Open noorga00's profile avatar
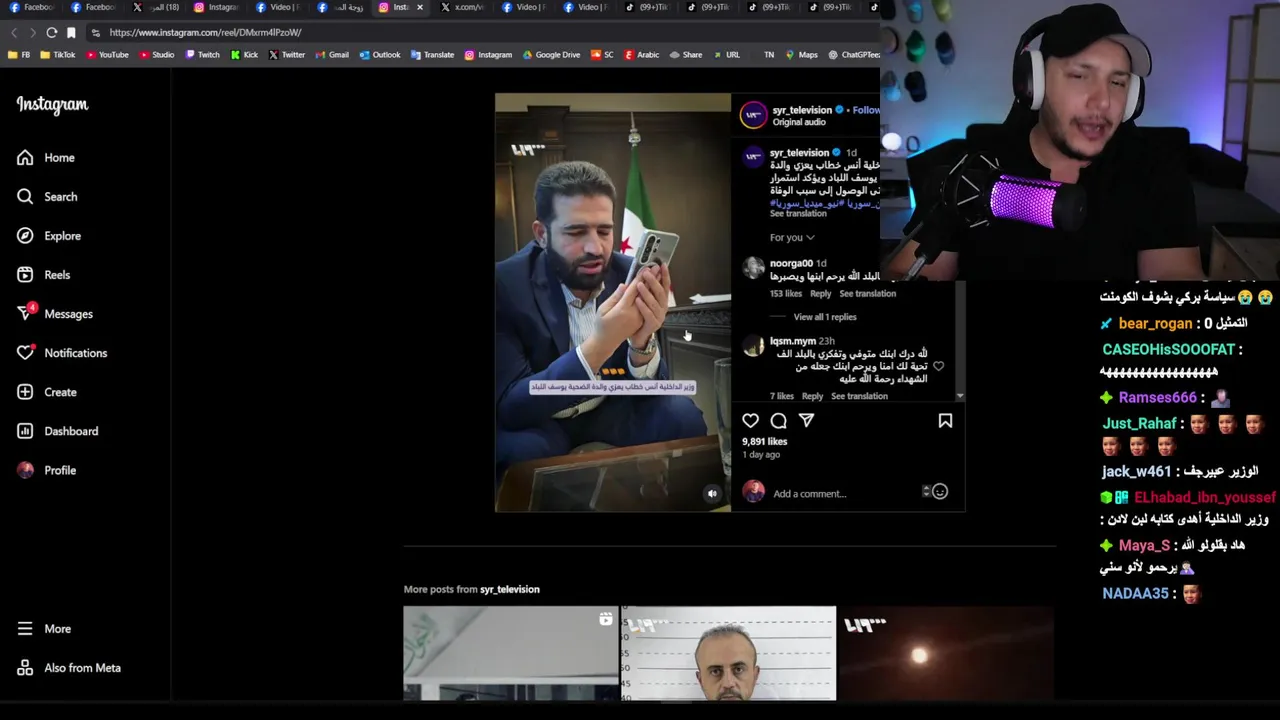 (753, 267)
